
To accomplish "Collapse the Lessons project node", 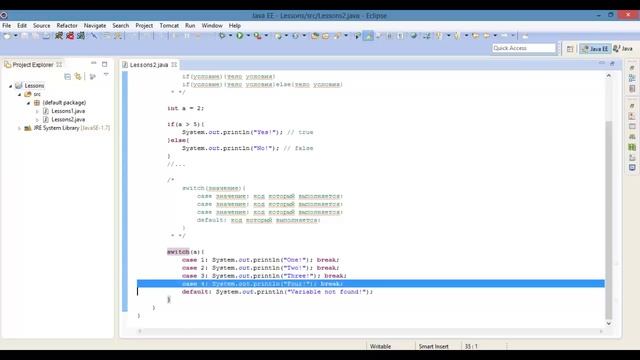I will (11, 86).
